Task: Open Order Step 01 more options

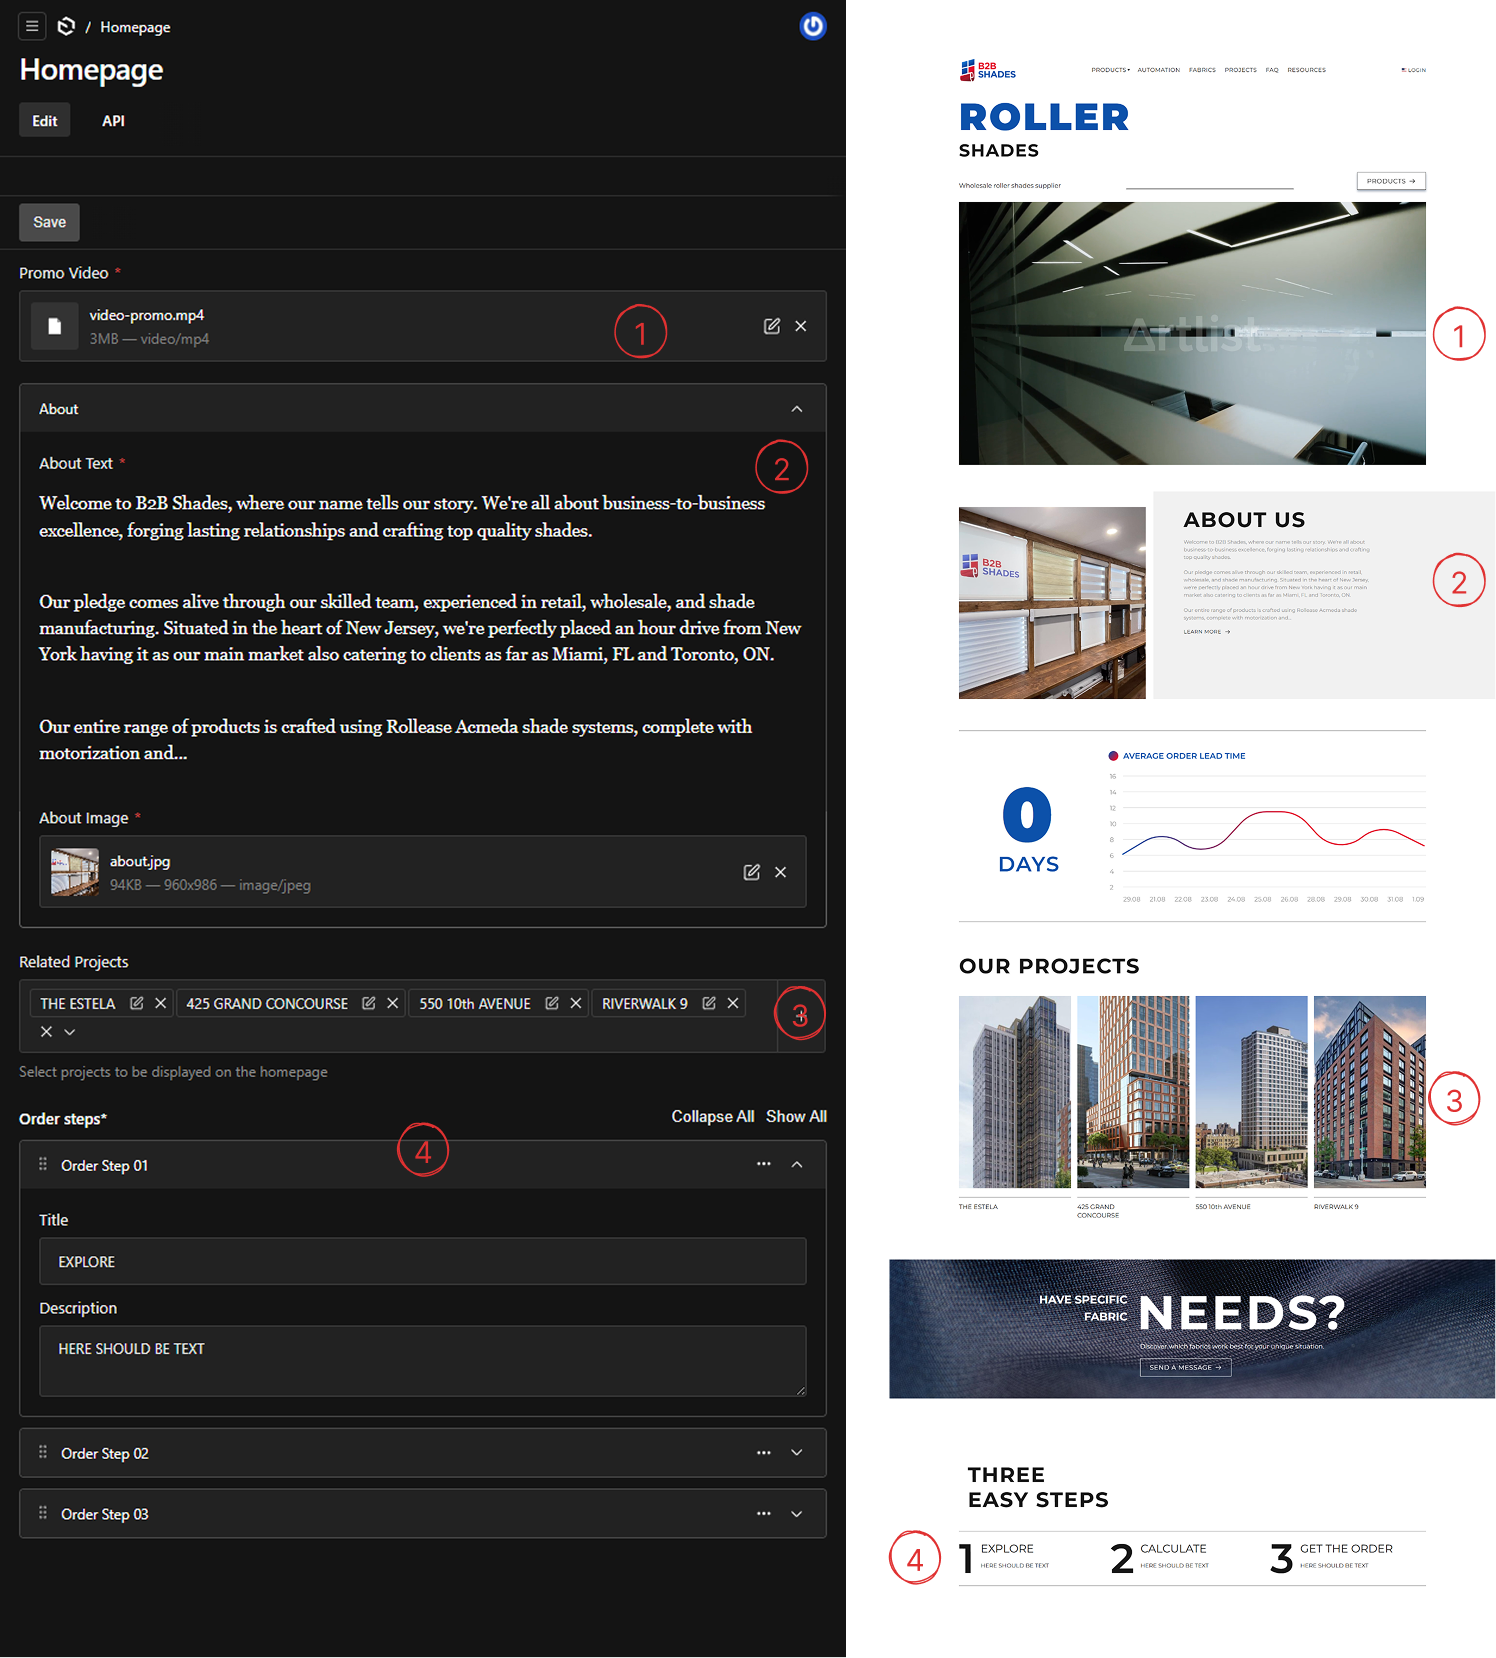Action: [x=764, y=1164]
